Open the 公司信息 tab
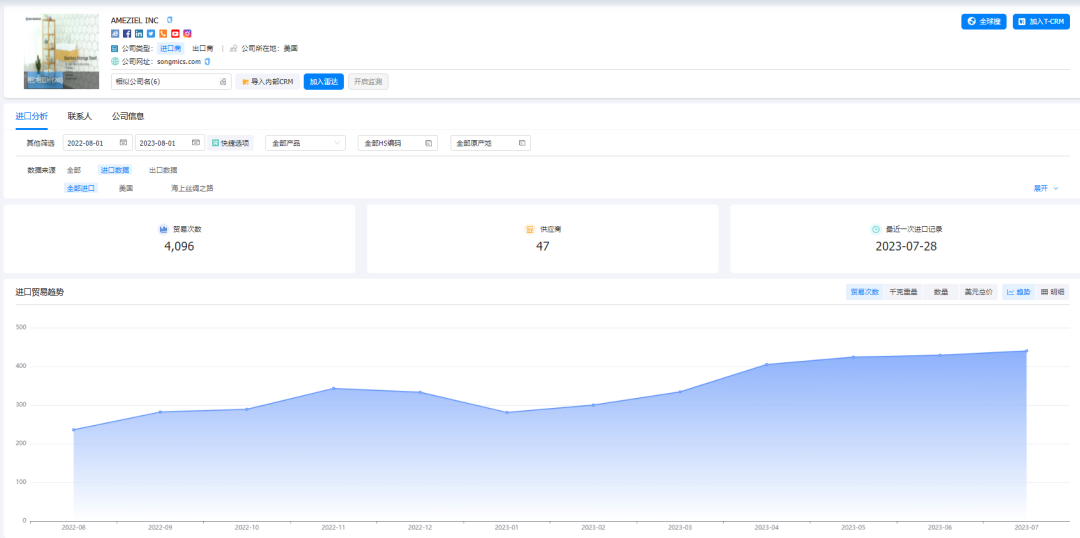The width and height of the screenshot is (1080, 538). [x=128, y=116]
